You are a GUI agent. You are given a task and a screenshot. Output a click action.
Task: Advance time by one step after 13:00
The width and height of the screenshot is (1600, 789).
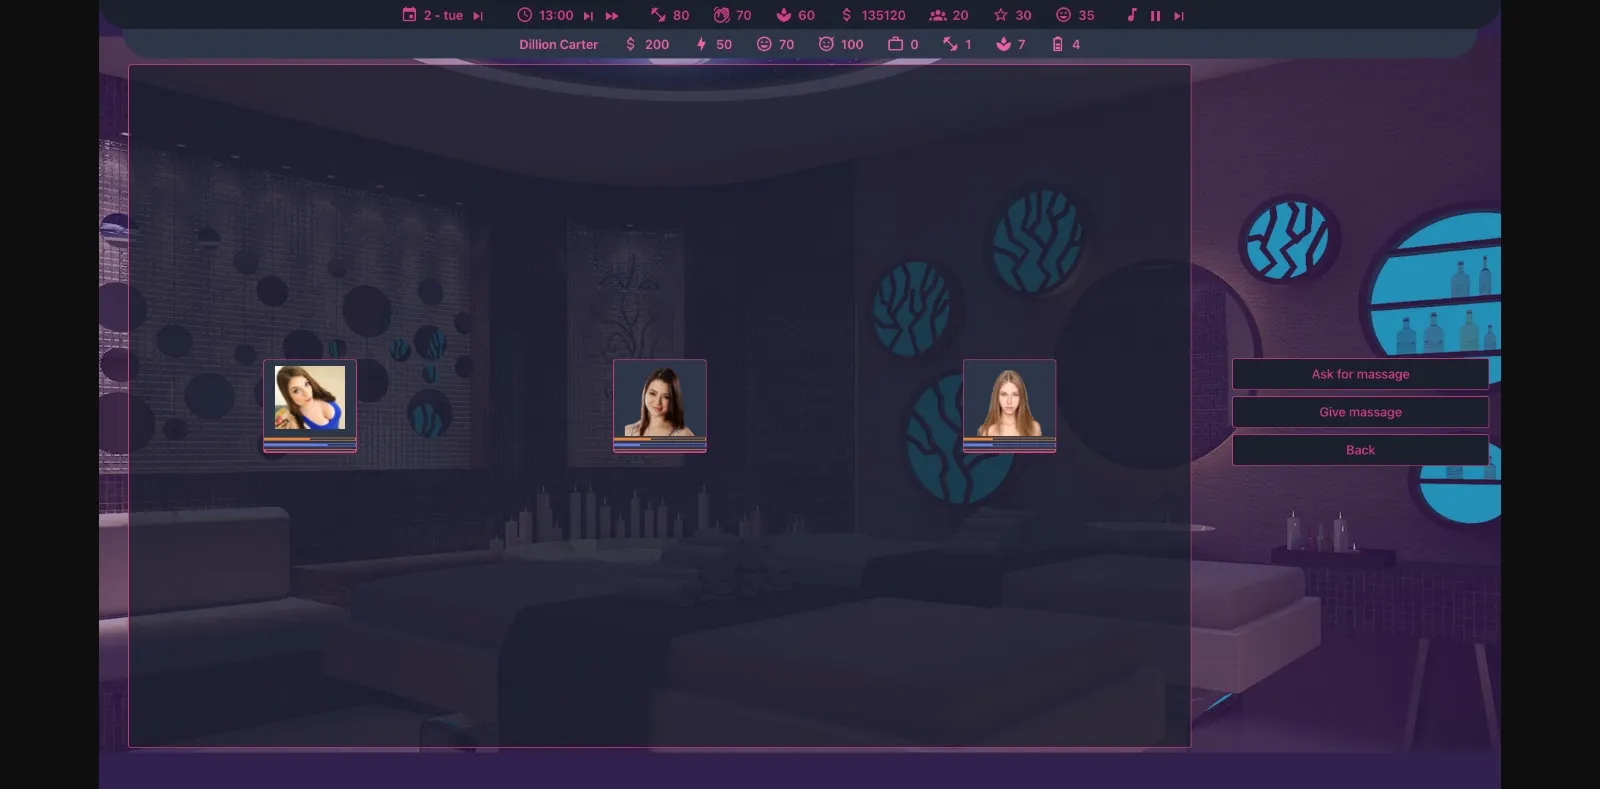coord(588,16)
